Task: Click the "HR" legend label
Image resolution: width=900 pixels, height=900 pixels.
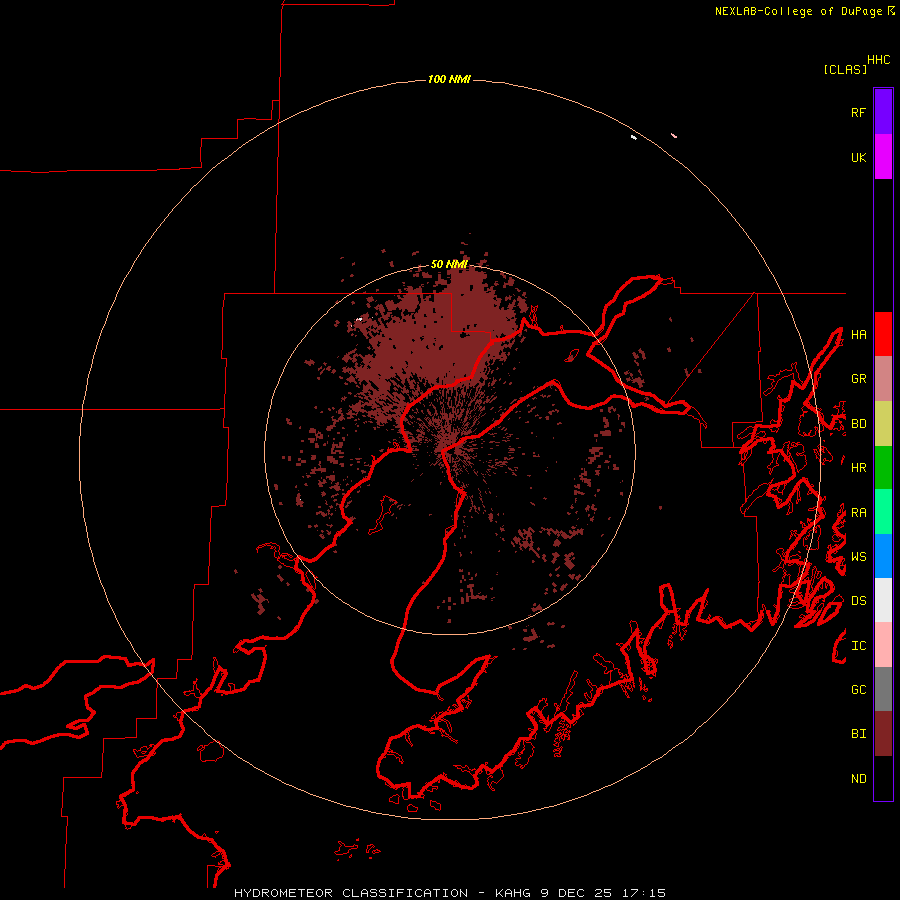Action: (x=859, y=468)
